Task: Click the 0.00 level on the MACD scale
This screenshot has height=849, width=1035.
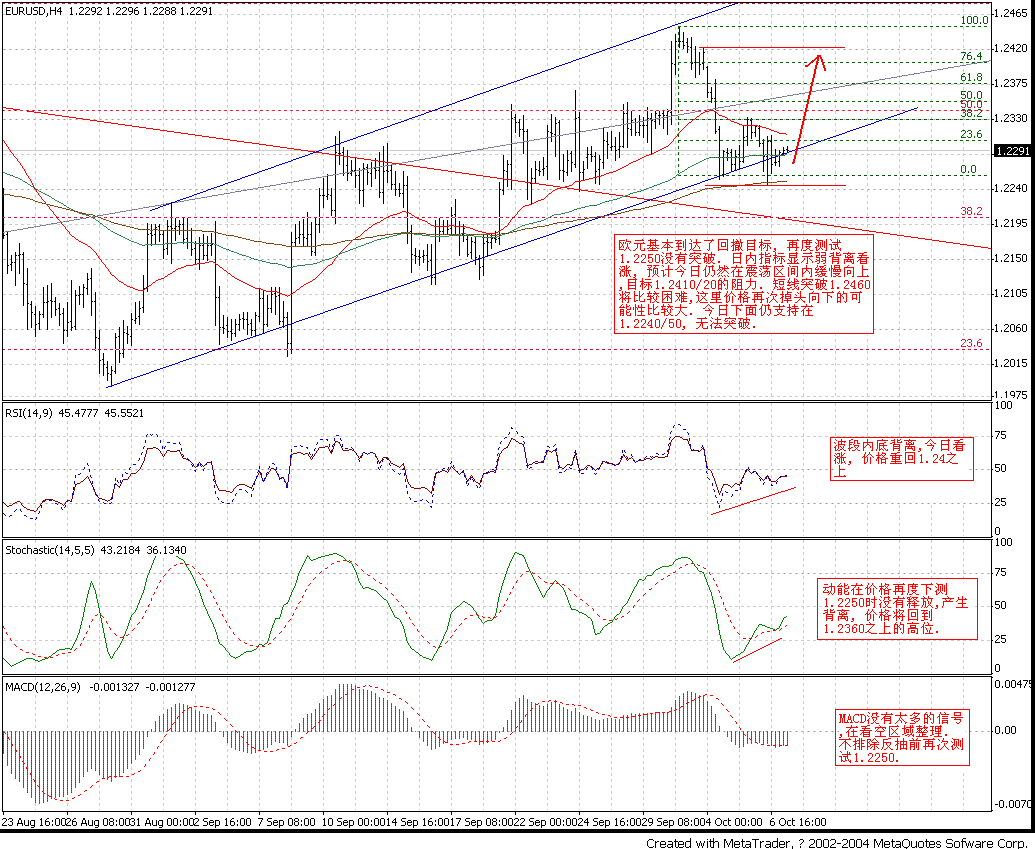Action: pos(1005,730)
